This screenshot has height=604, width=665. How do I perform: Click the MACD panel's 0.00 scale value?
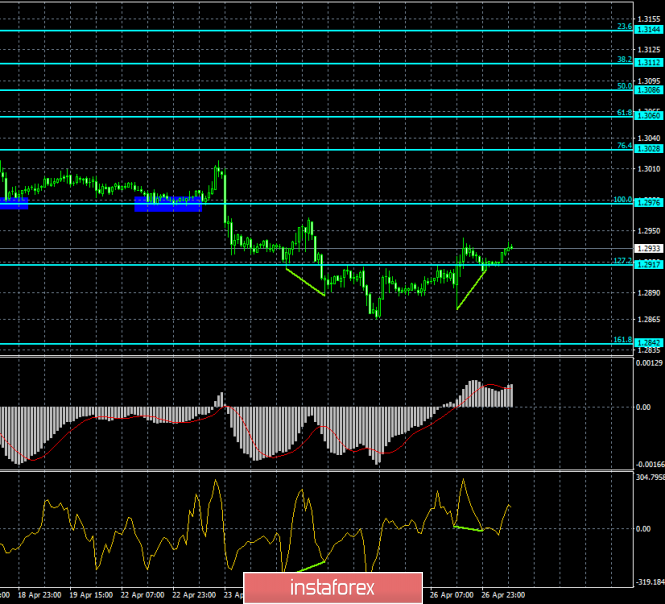pyautogui.click(x=643, y=408)
